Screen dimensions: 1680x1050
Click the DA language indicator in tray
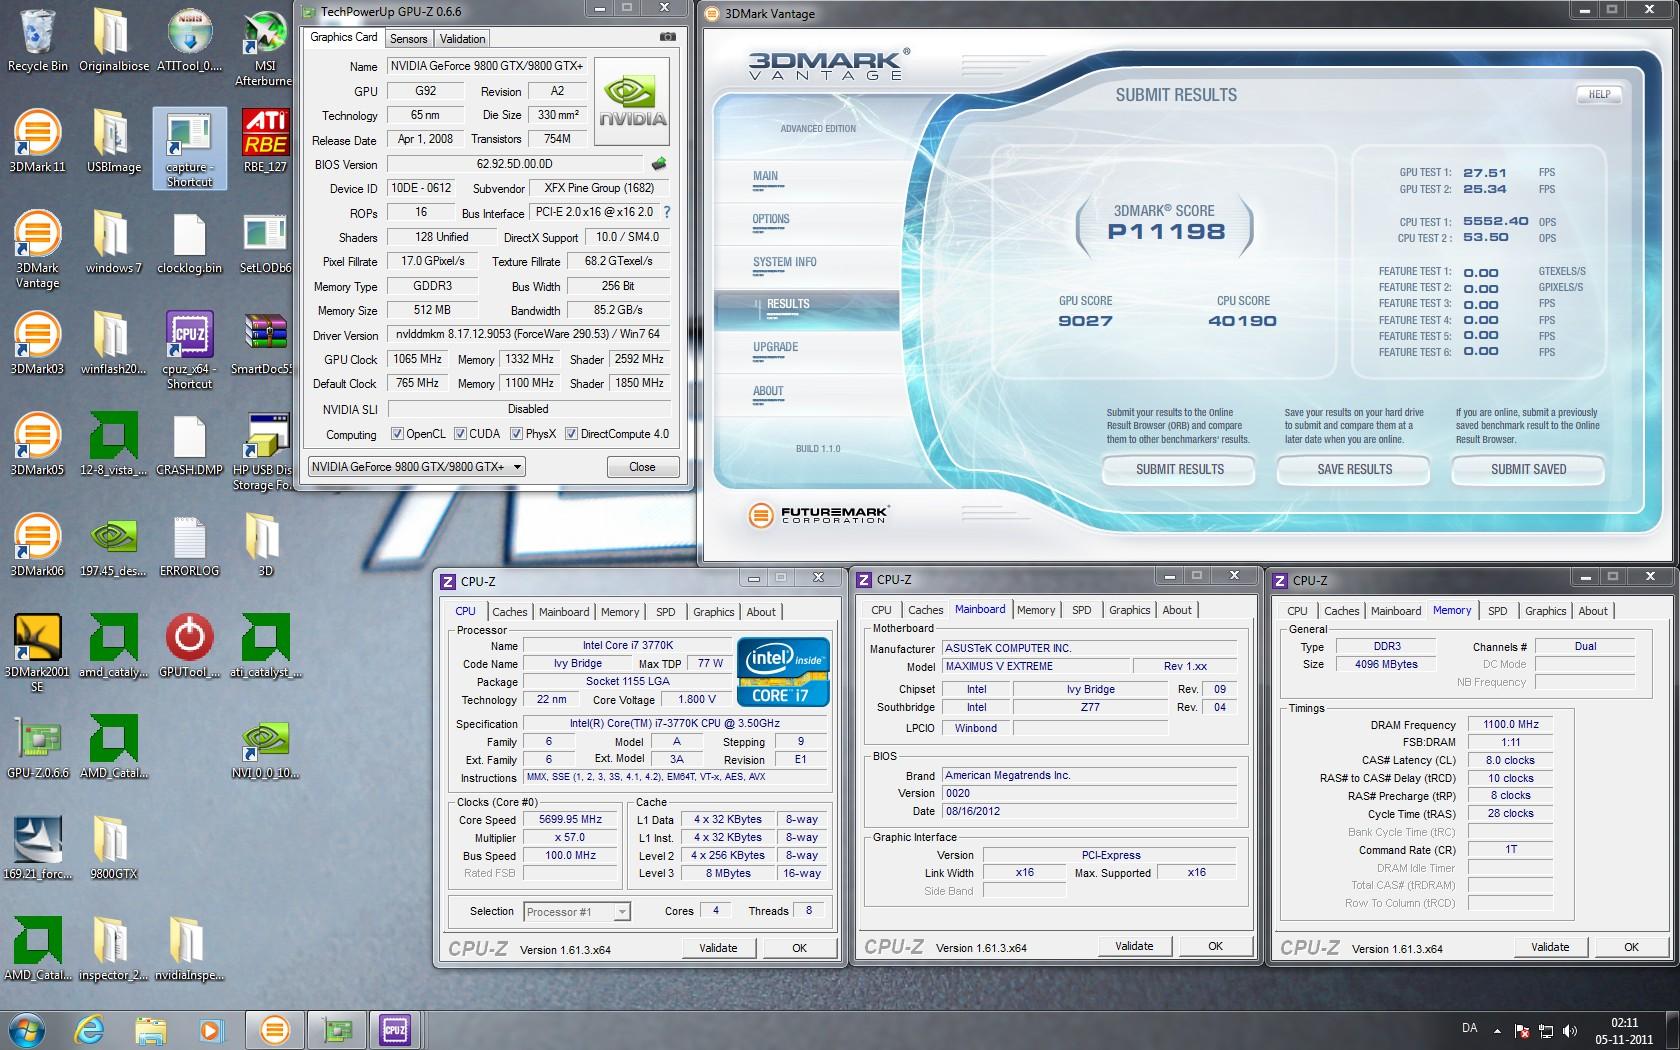coord(1469,1028)
